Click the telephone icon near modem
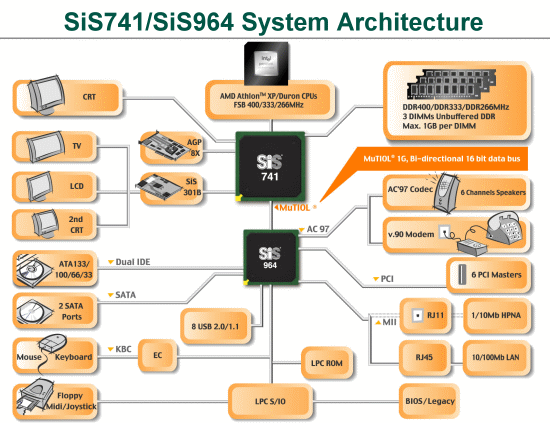This screenshot has width=550, height=423. pyautogui.click(x=504, y=228)
